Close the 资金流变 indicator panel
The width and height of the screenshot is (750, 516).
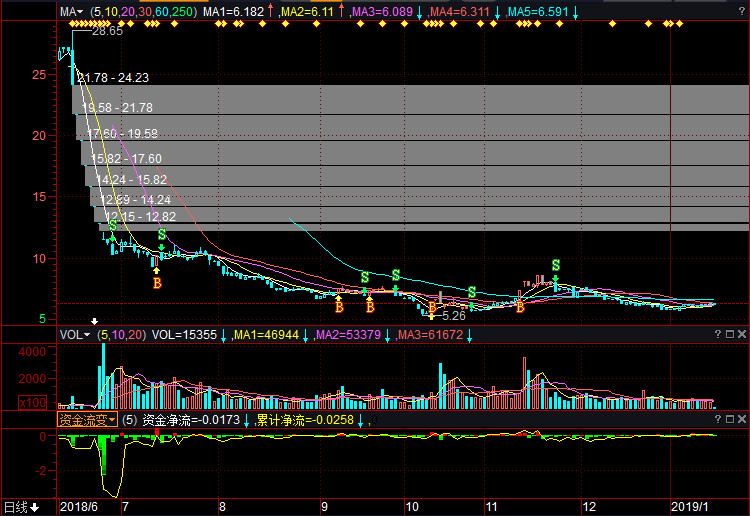click(741, 420)
